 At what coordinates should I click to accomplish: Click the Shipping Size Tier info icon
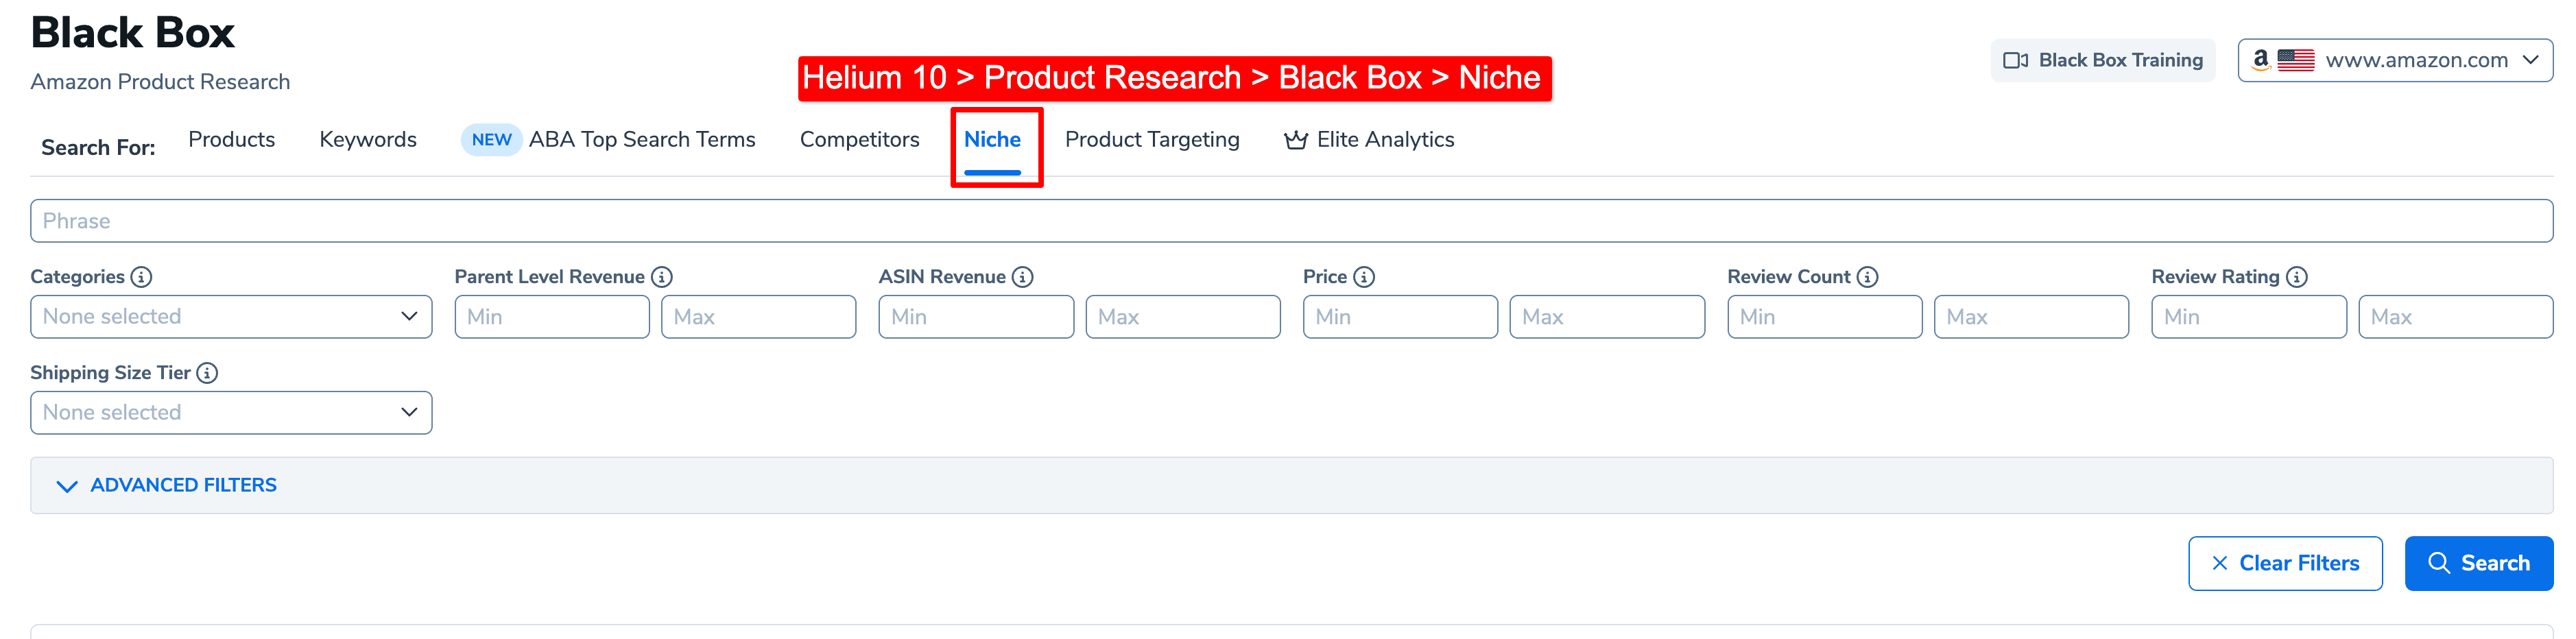207,373
